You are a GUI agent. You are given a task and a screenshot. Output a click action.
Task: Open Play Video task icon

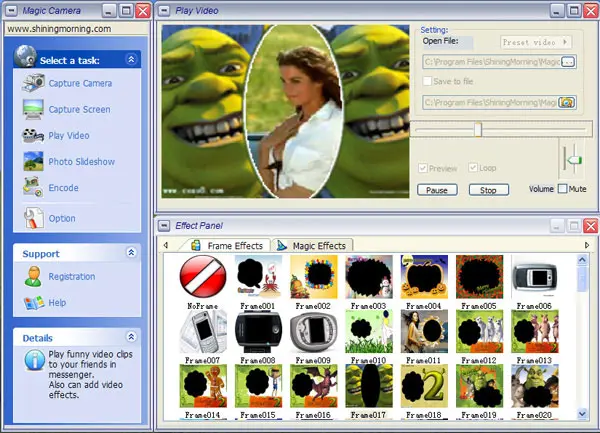coord(33,135)
